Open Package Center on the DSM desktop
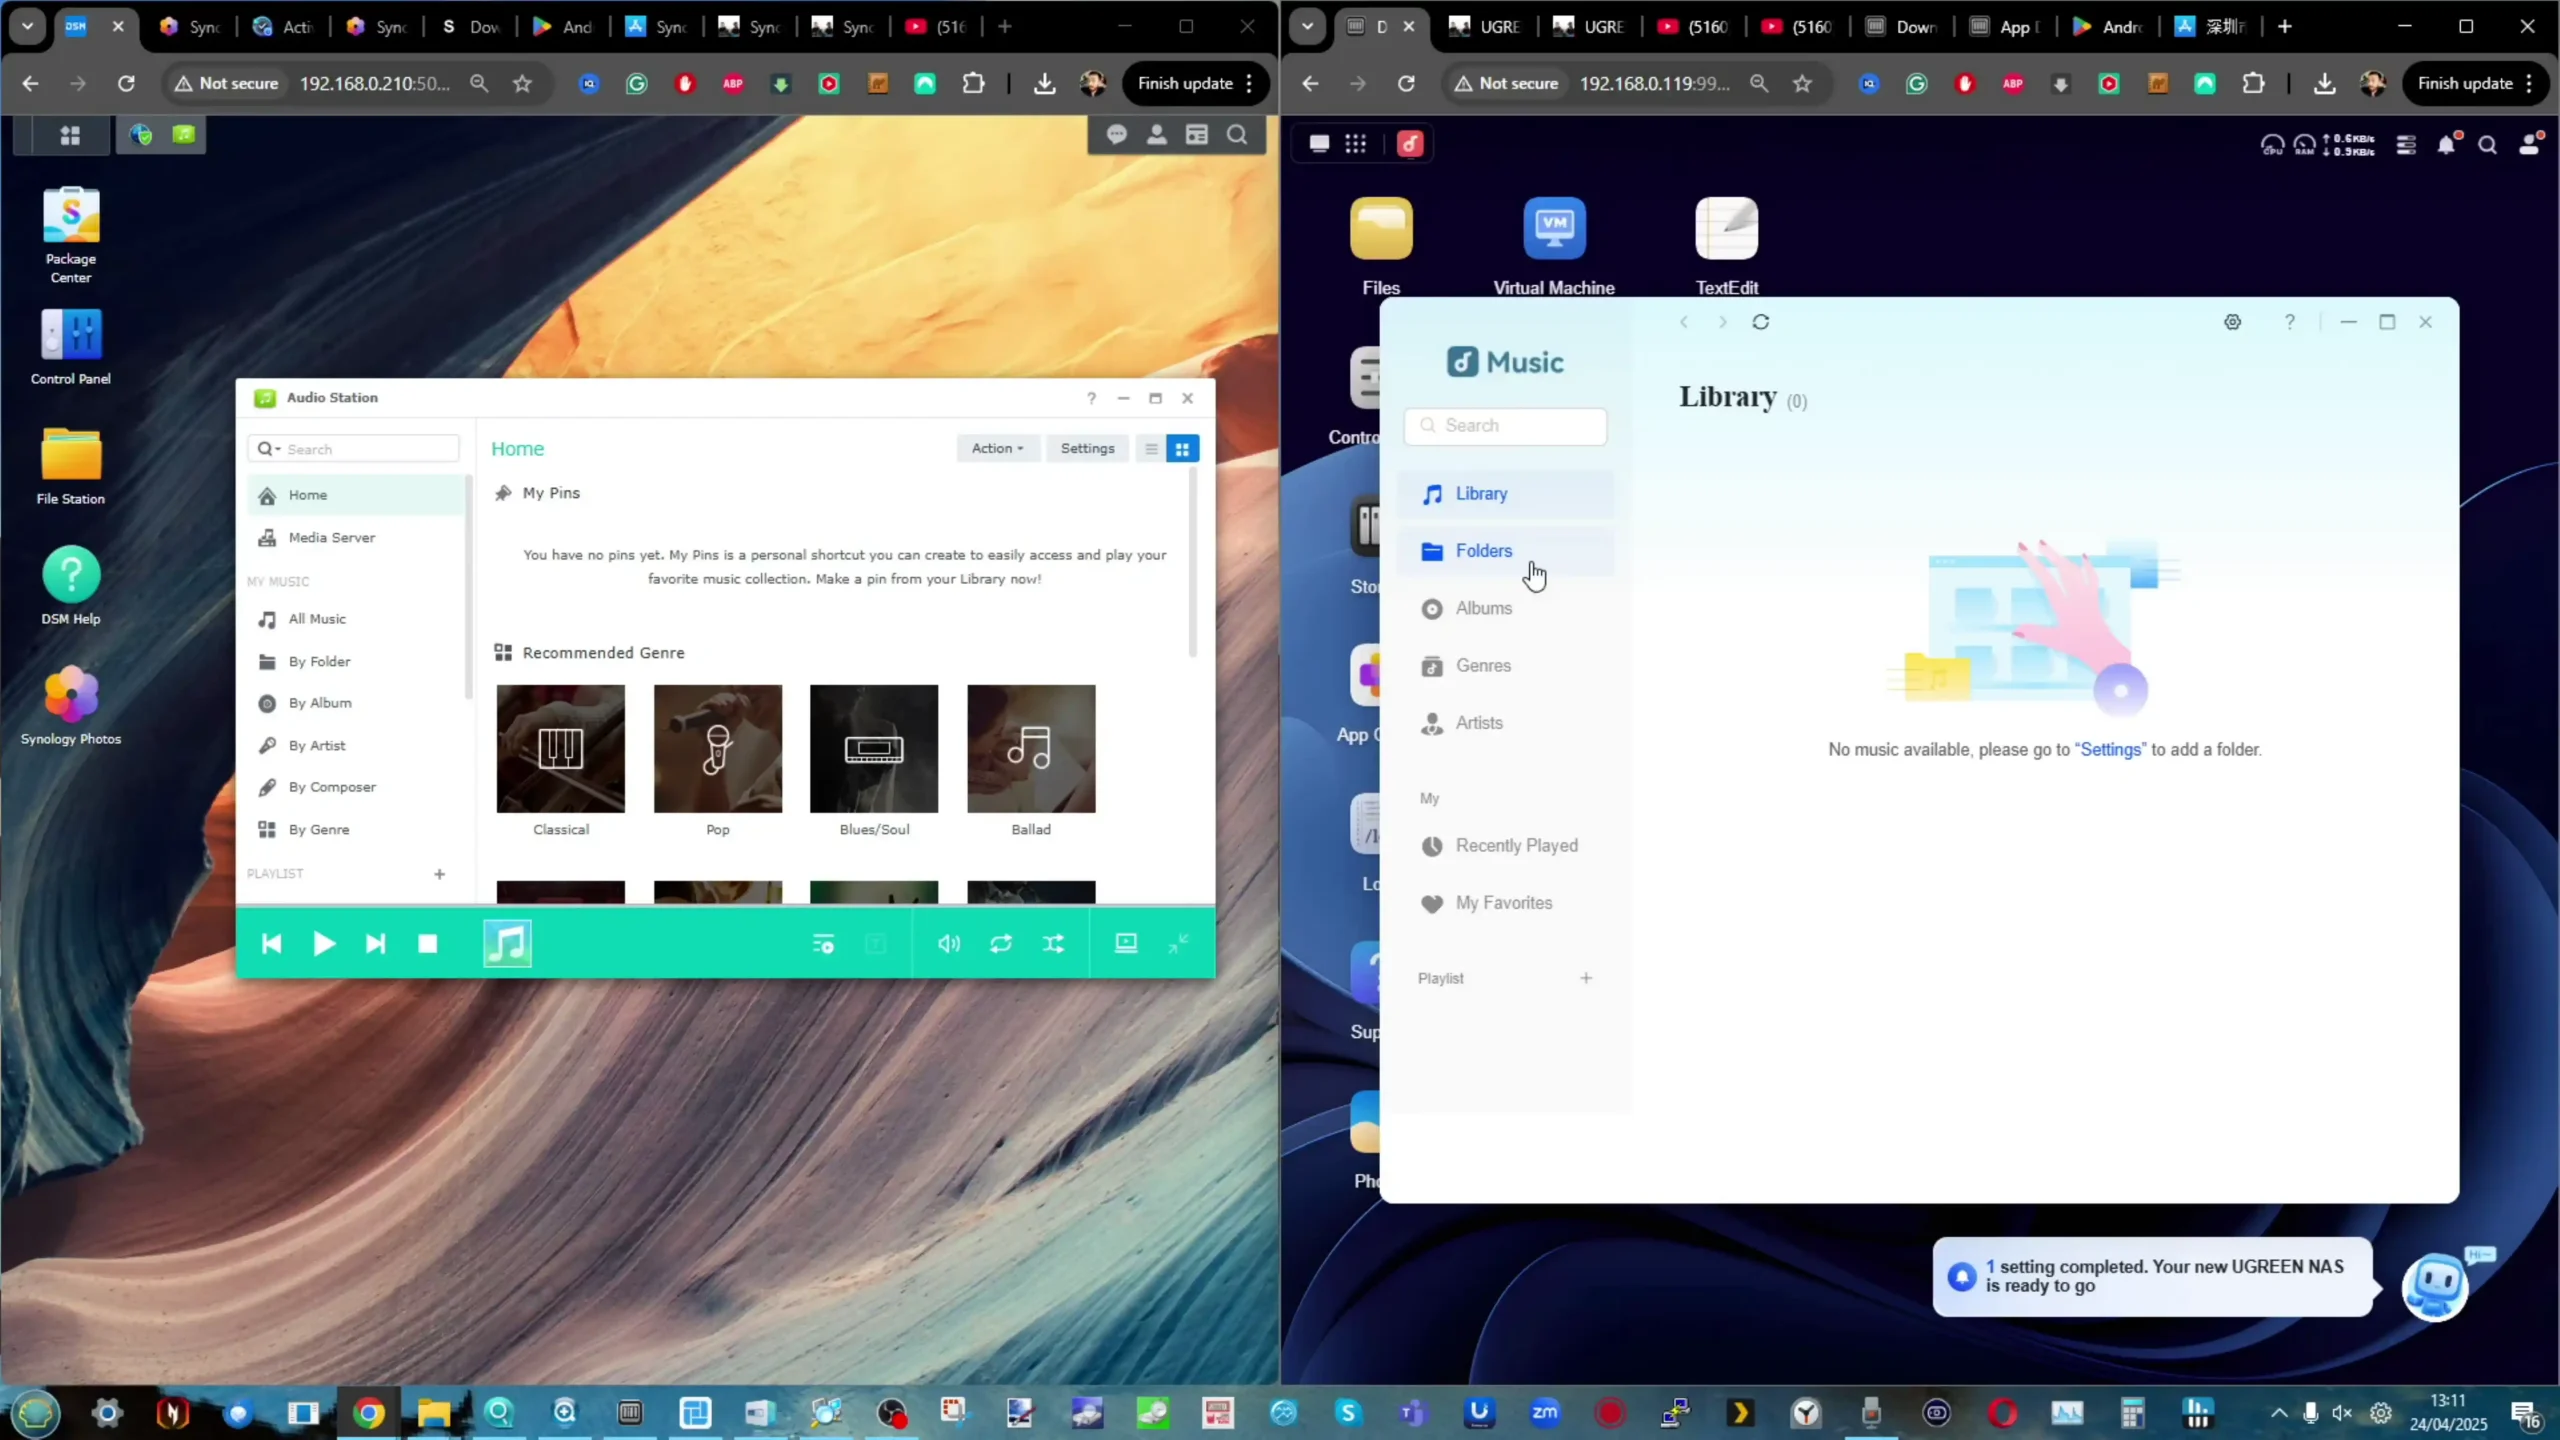 tap(71, 236)
